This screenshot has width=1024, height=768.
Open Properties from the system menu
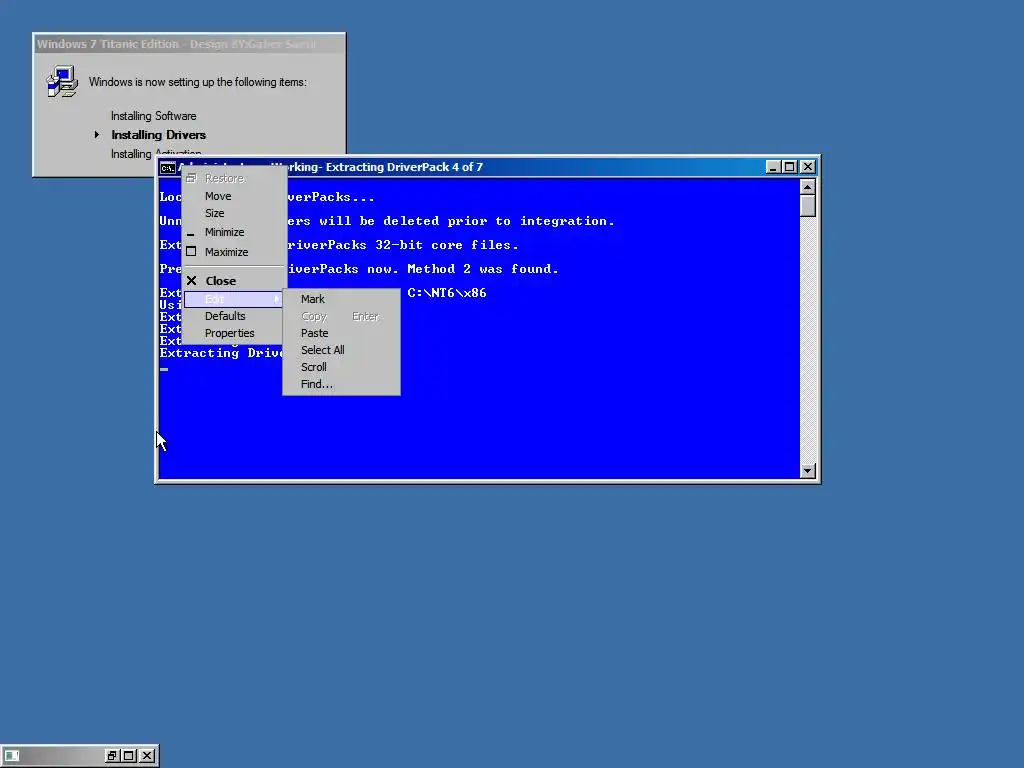[x=234, y=333]
